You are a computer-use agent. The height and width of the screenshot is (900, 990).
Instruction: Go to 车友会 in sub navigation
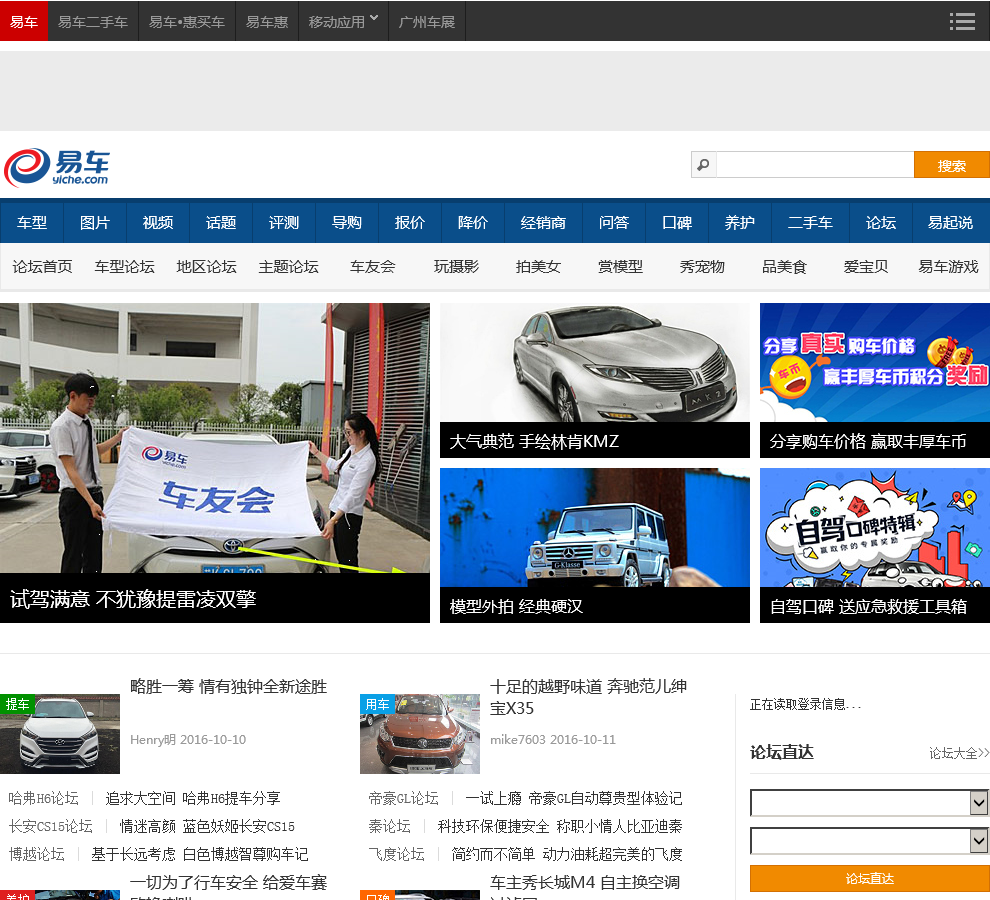coord(373,267)
